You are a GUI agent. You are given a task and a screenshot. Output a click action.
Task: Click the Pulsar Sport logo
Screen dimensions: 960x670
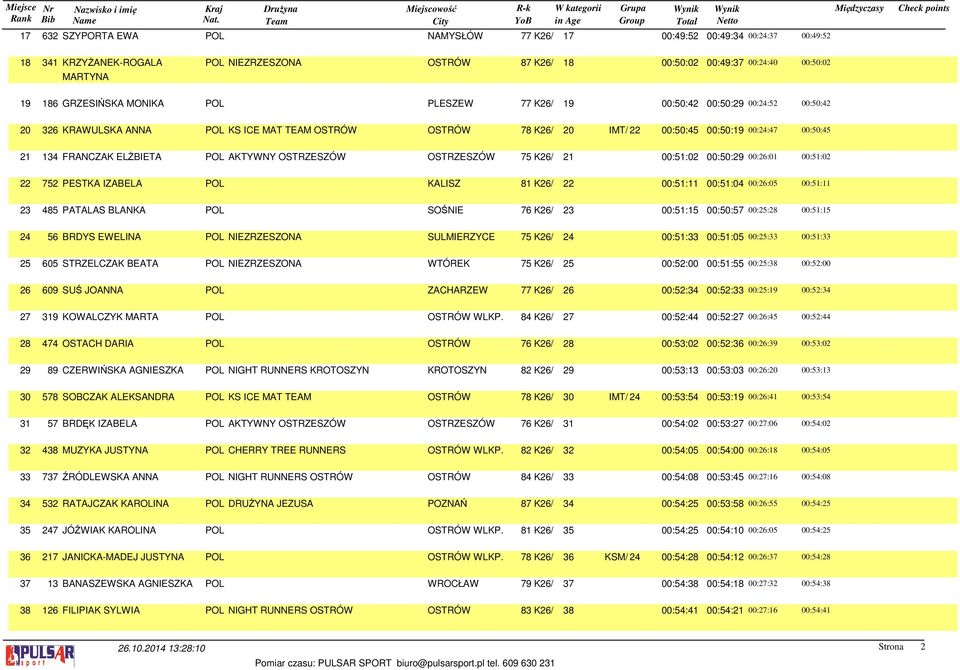click(40, 655)
